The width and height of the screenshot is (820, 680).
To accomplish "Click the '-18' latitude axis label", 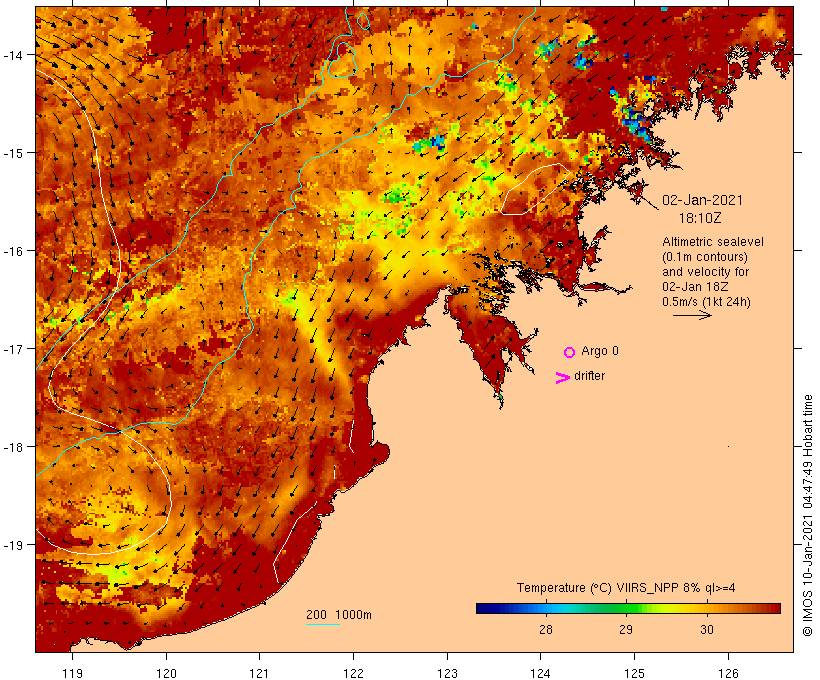I will pyautogui.click(x=12, y=447).
